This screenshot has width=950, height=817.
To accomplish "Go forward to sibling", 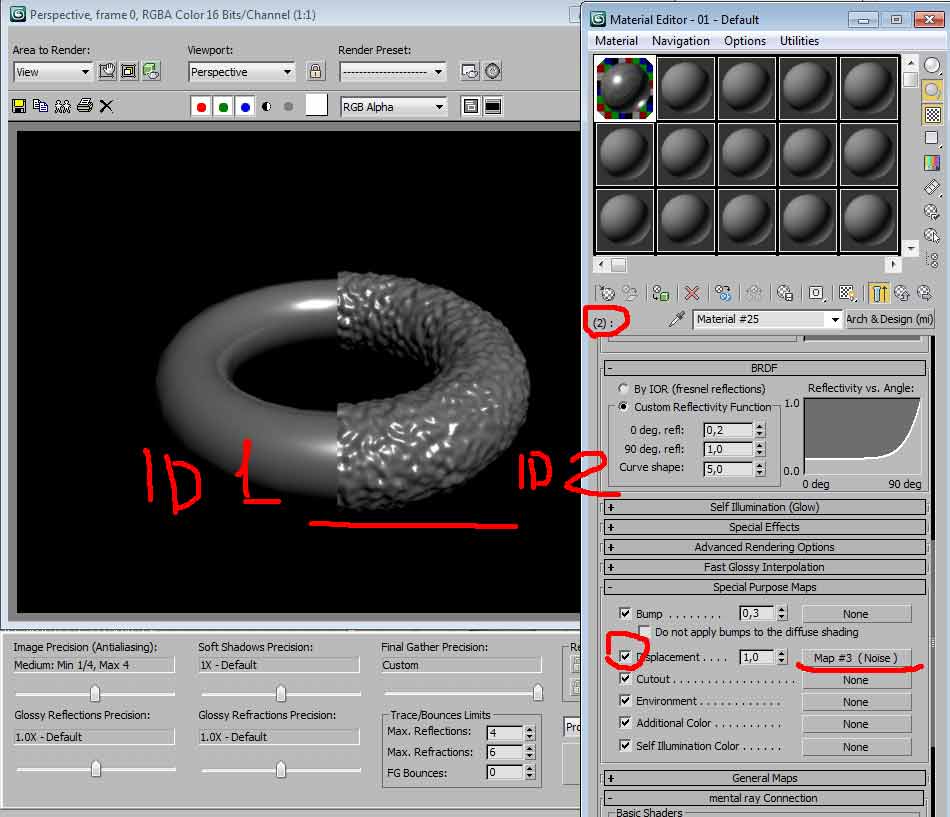I will [x=925, y=293].
